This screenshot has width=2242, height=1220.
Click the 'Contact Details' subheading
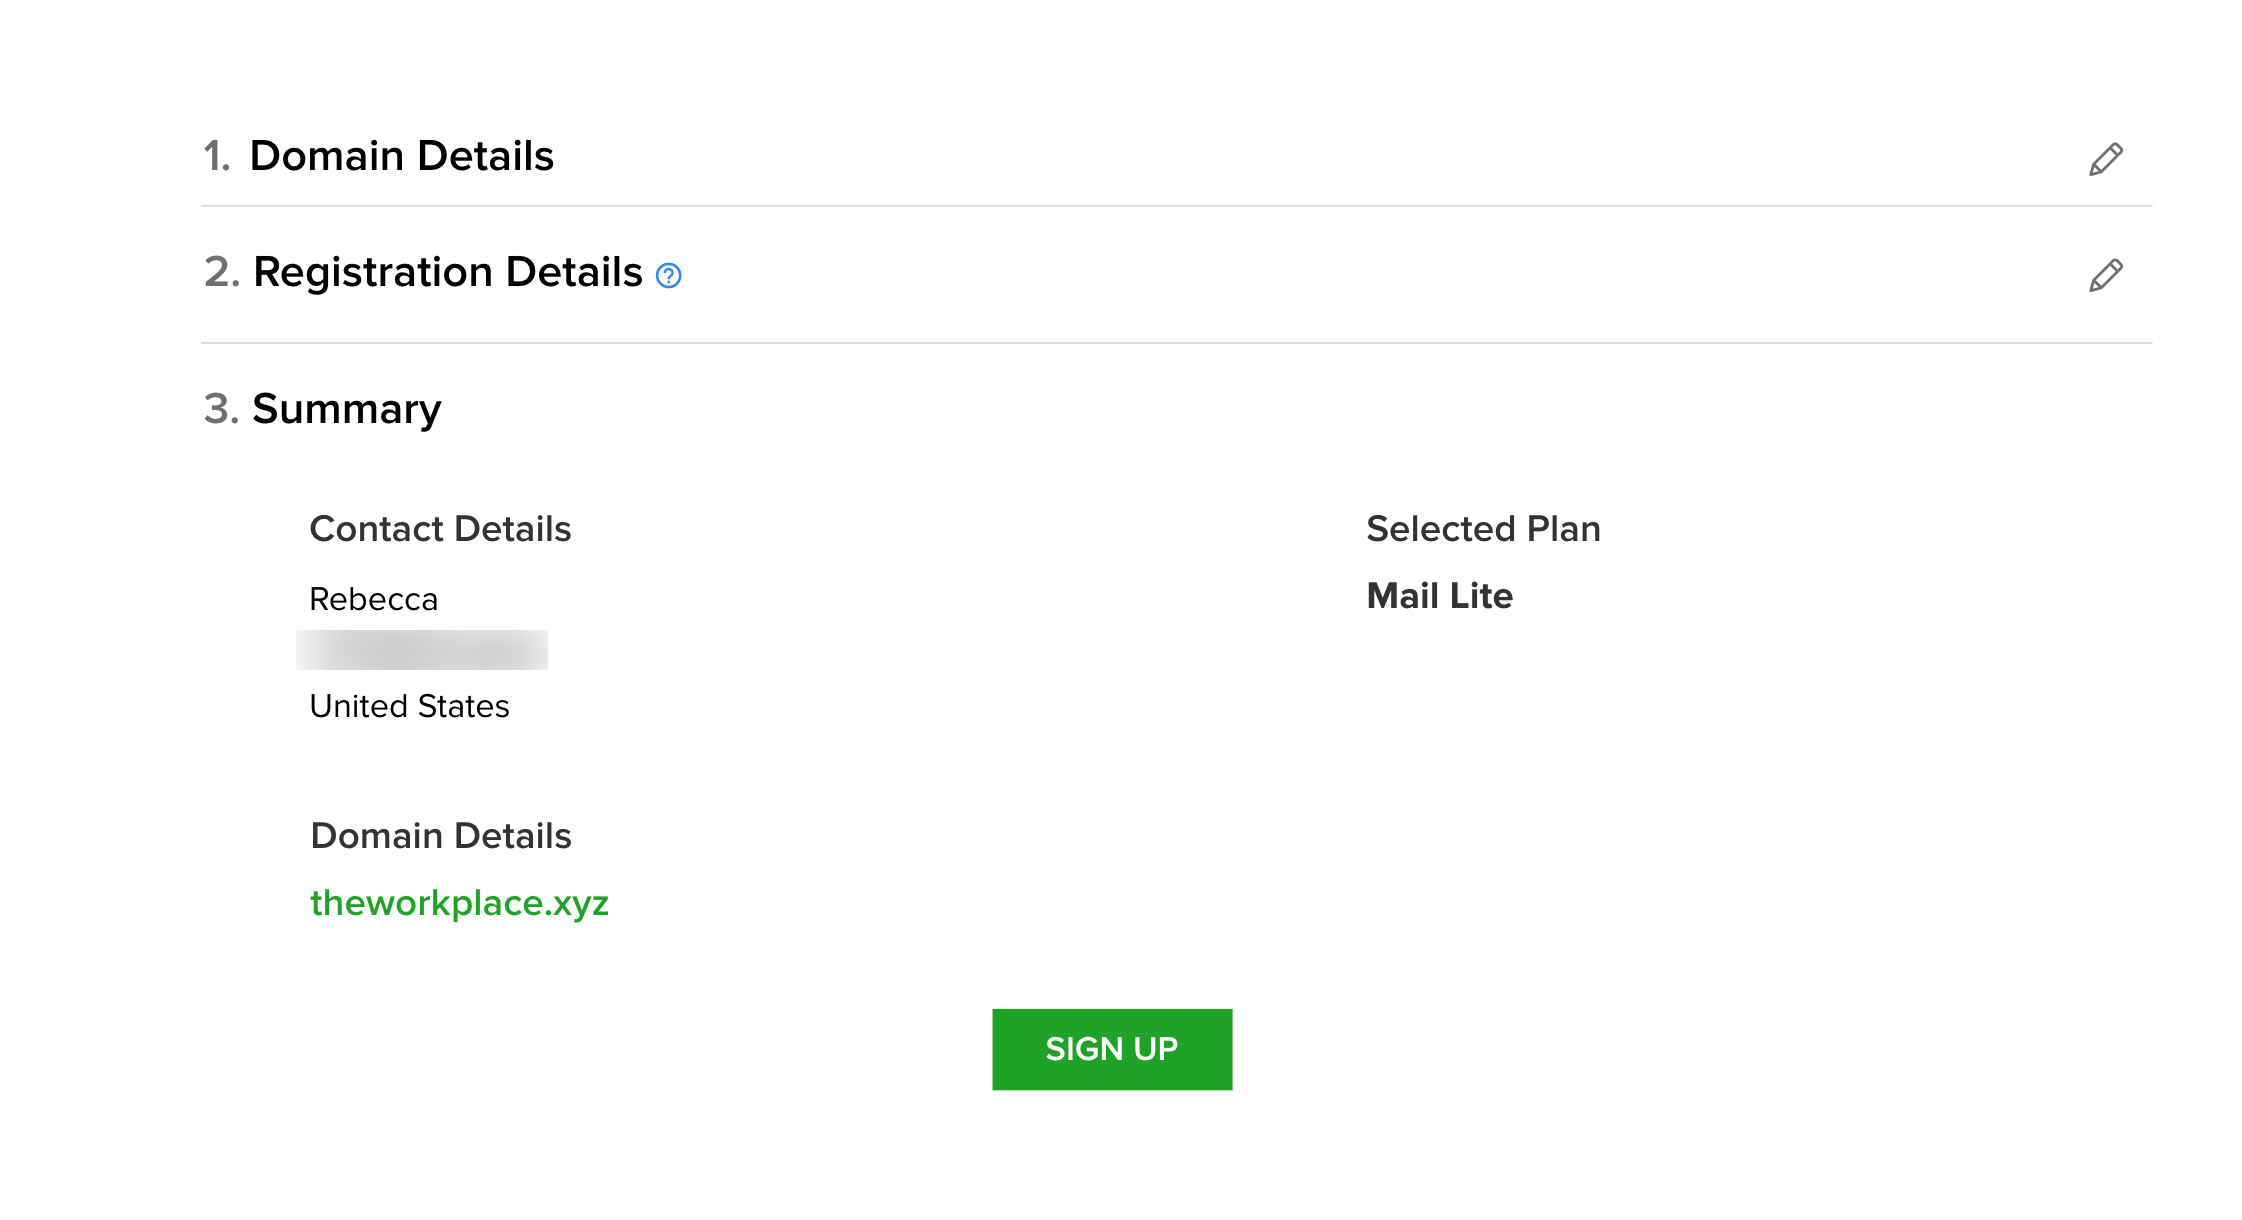(x=440, y=529)
